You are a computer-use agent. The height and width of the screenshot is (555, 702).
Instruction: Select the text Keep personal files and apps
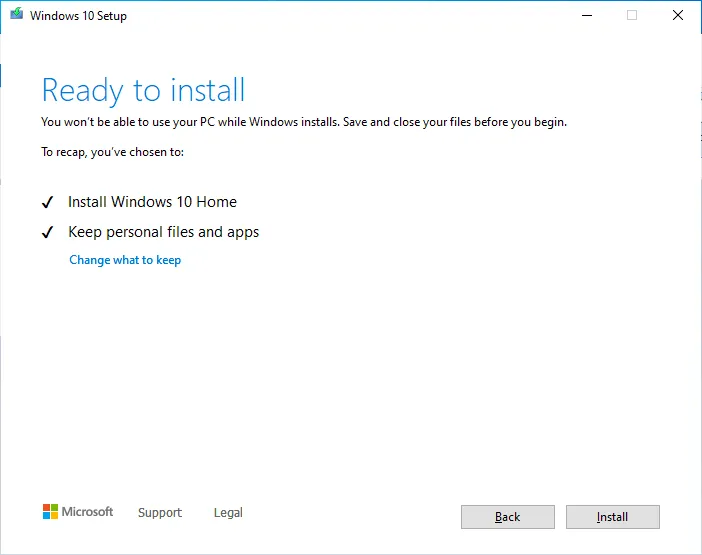[x=163, y=232]
